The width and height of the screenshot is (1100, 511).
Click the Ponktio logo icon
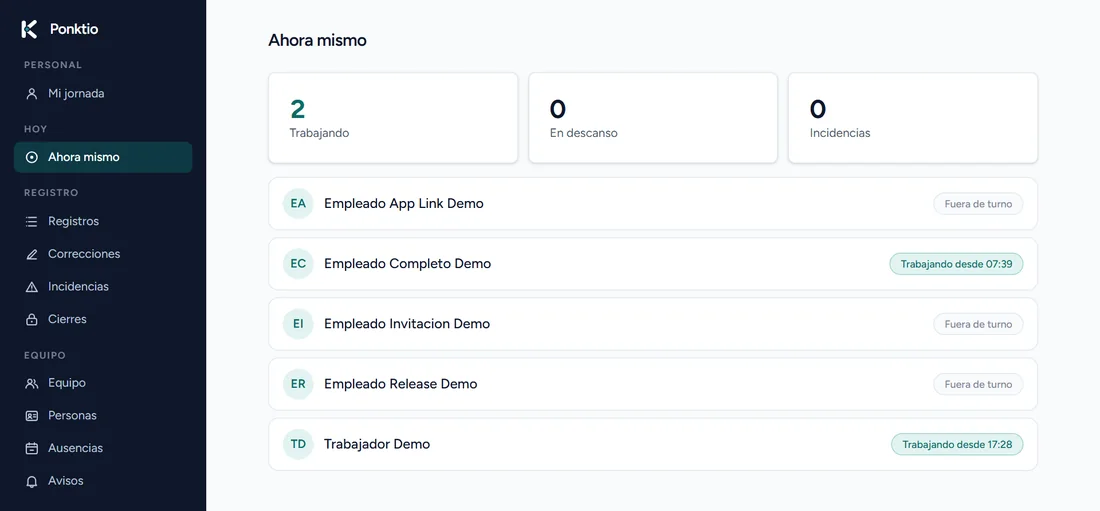tap(29, 29)
